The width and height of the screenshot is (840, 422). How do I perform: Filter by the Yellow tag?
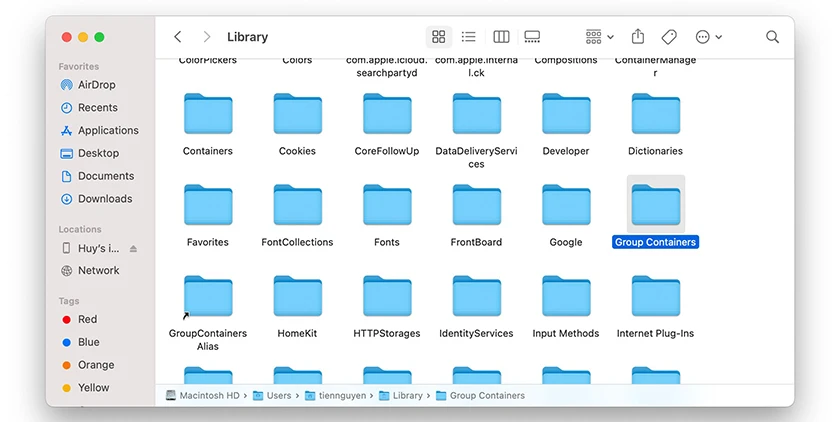click(x=85, y=387)
